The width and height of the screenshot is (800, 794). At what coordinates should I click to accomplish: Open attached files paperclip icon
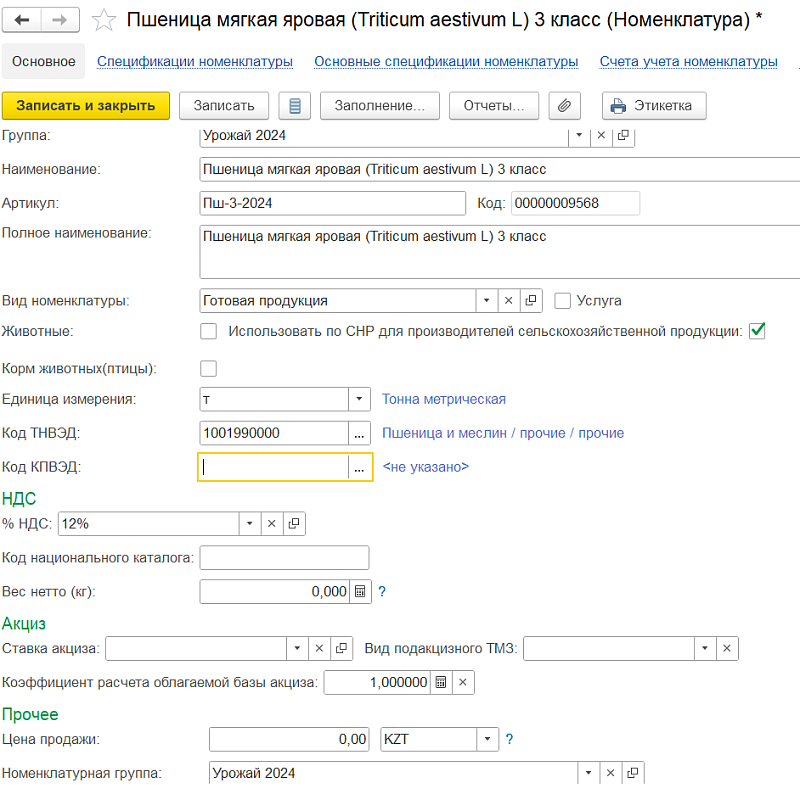coord(565,105)
